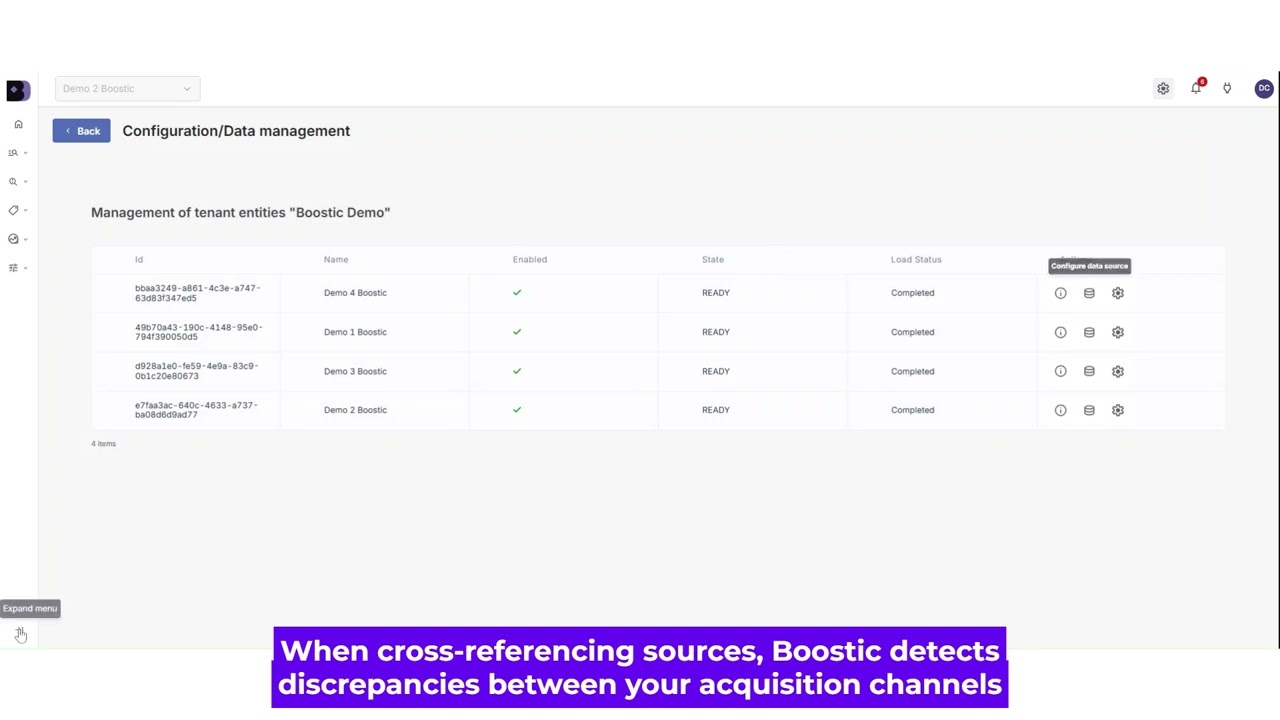The image size is (1280, 720).
Task: Show info for Demo 4 Boostic
Action: pyautogui.click(x=1060, y=293)
